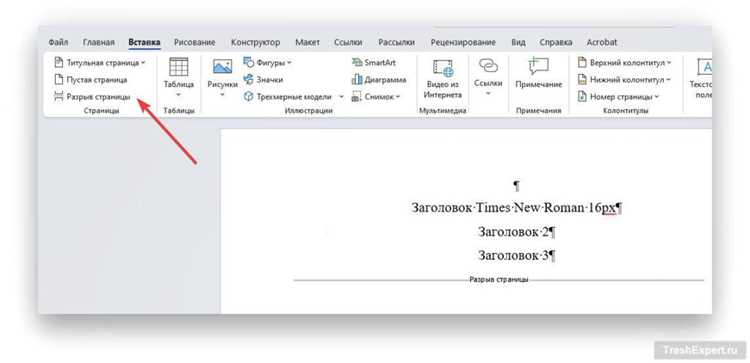The image size is (750, 363).
Task: Insert a chart via Диаграмма label
Action: (x=386, y=79)
